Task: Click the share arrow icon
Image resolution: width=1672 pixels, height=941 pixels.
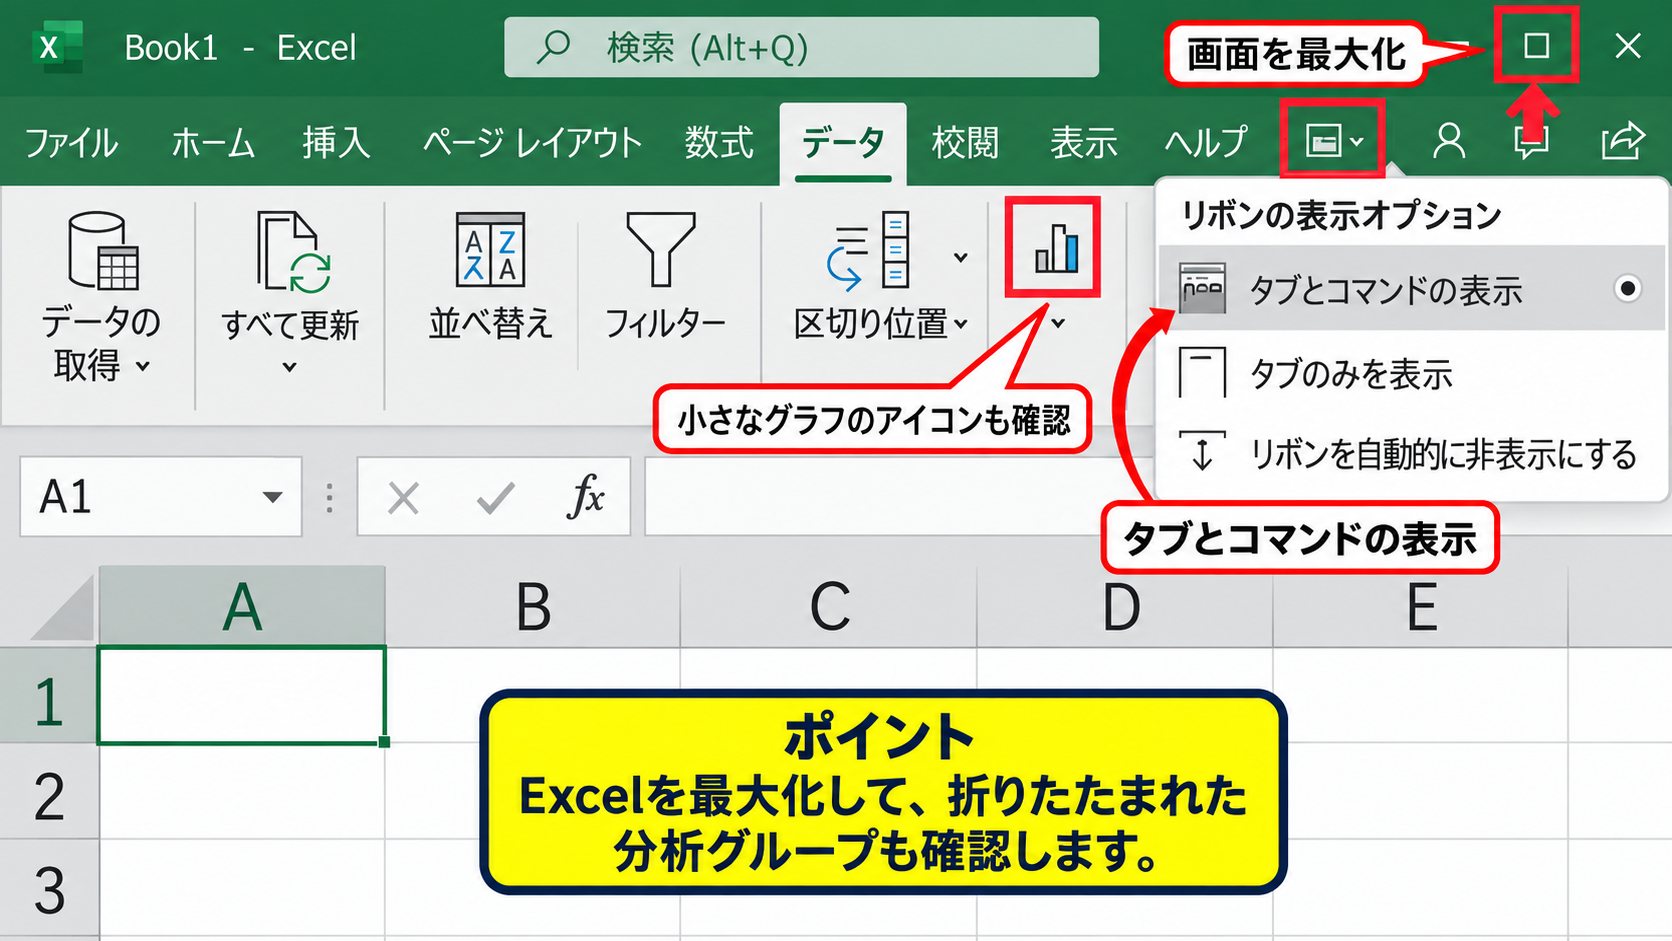Action: point(1622,141)
